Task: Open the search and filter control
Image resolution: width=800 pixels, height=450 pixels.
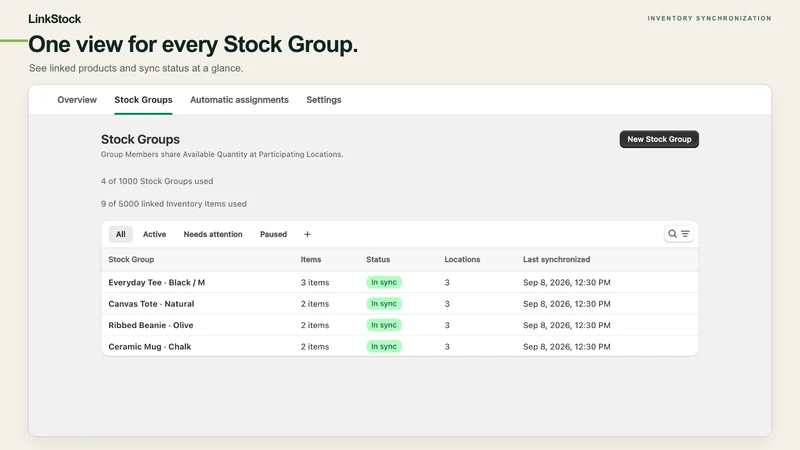Action: 679,234
